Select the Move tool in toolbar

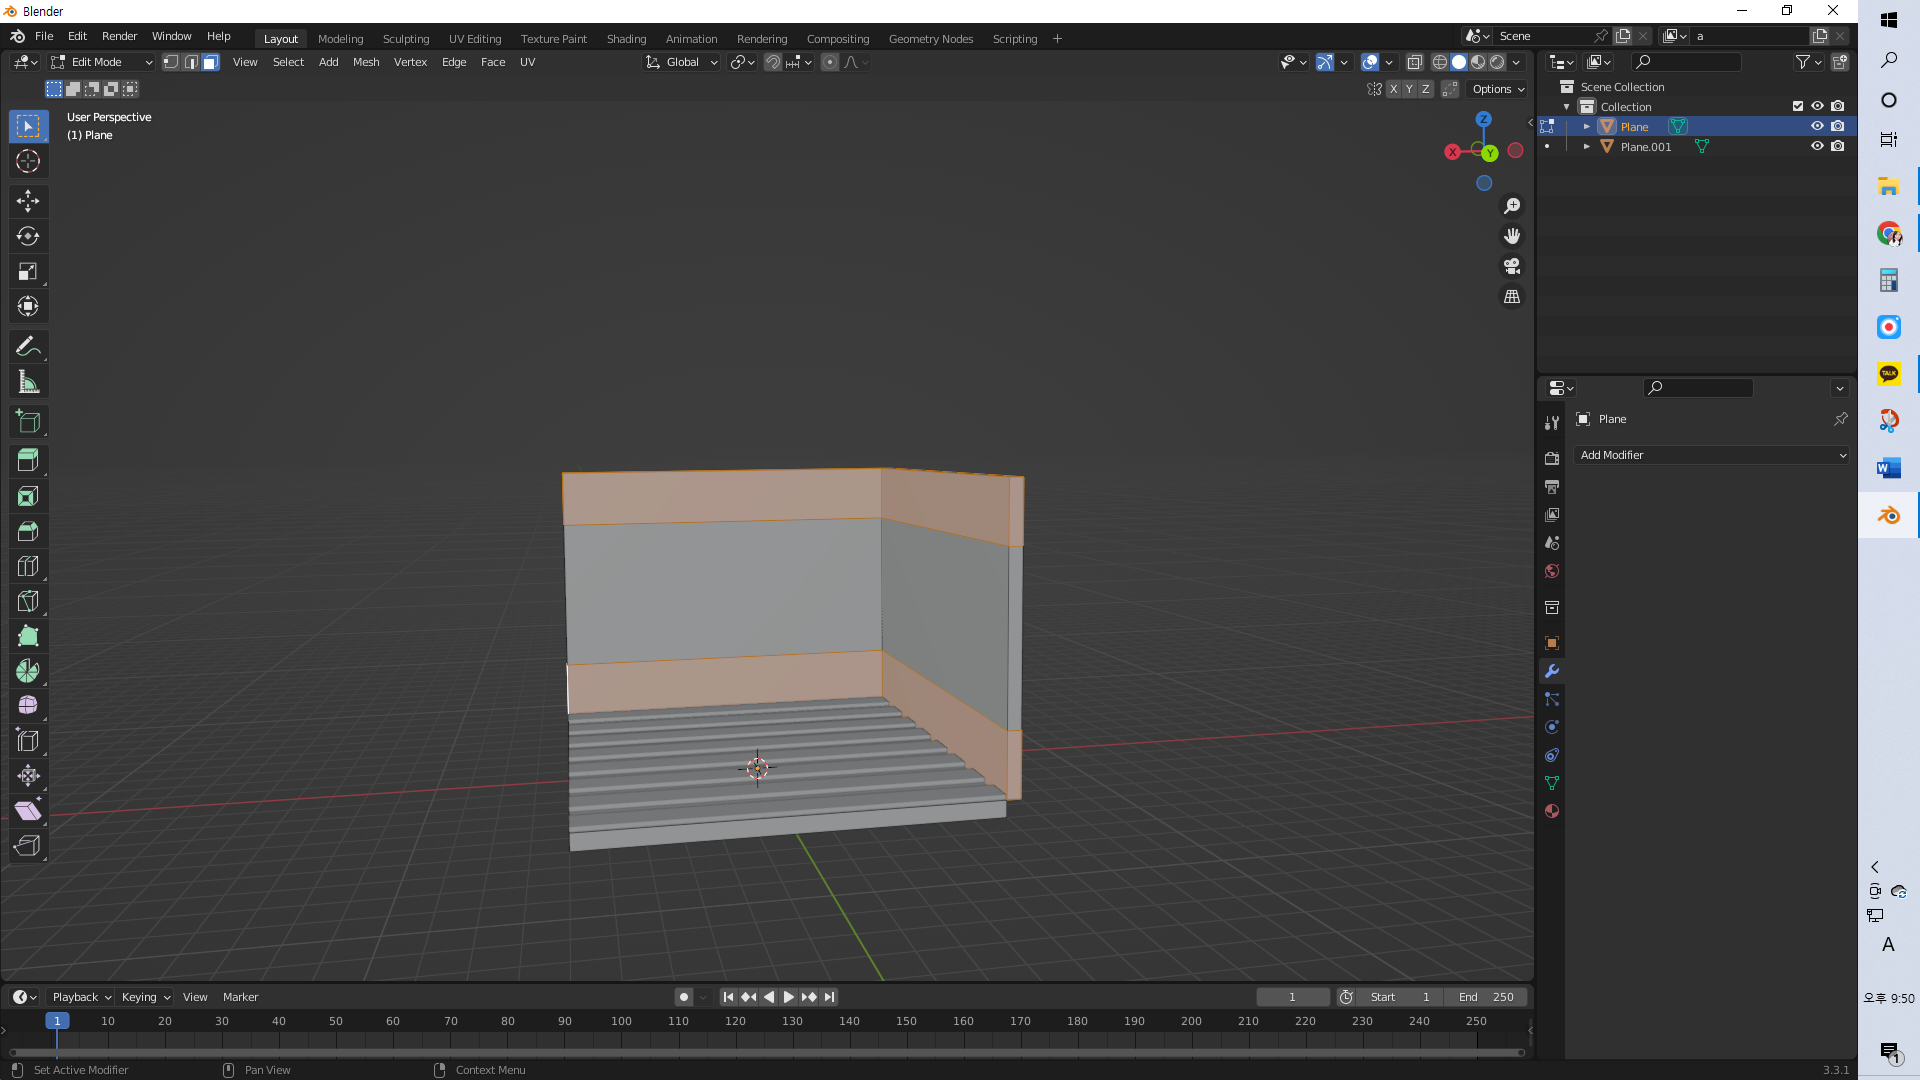point(28,201)
